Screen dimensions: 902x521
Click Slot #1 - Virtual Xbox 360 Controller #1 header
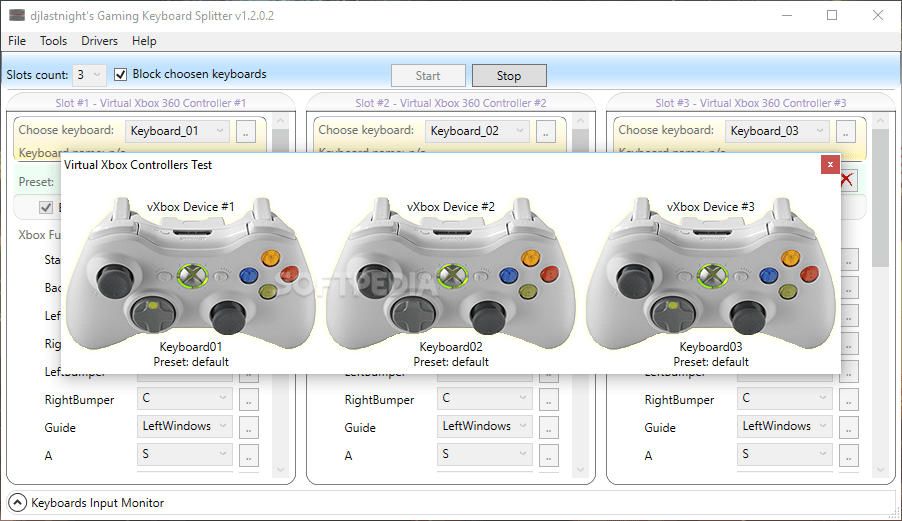coord(151,103)
